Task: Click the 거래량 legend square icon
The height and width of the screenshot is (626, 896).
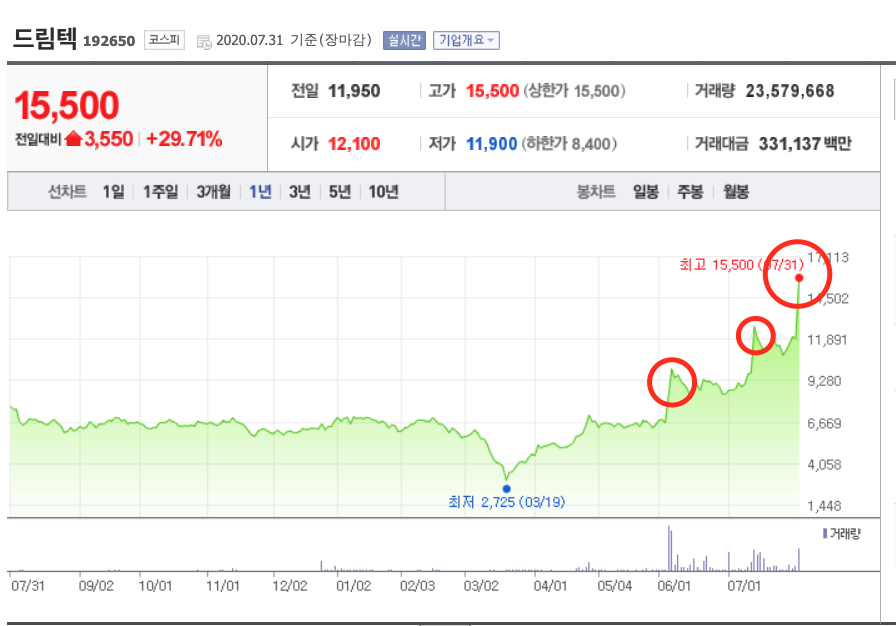Action: (825, 533)
